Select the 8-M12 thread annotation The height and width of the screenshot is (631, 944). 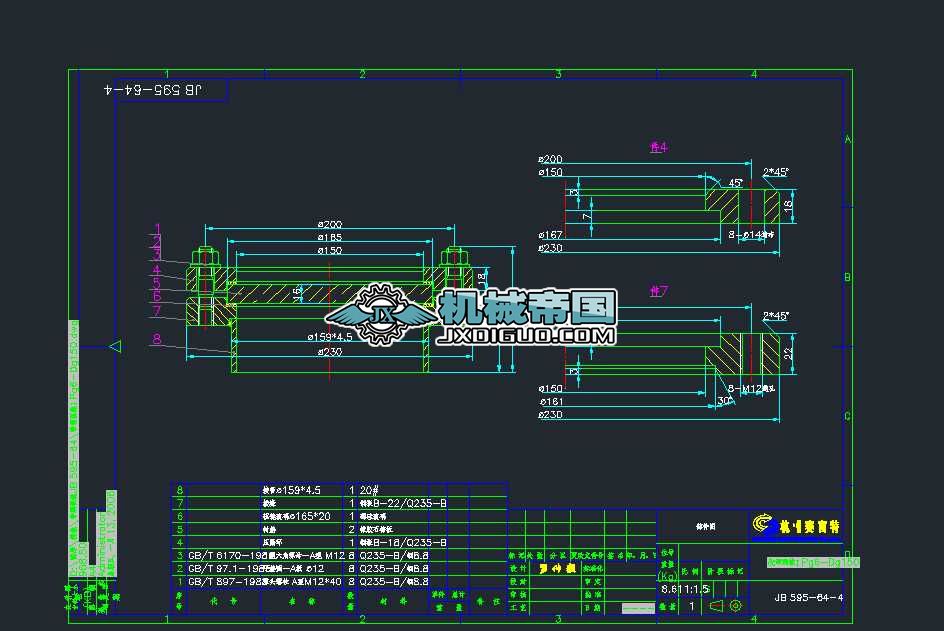coord(756,387)
